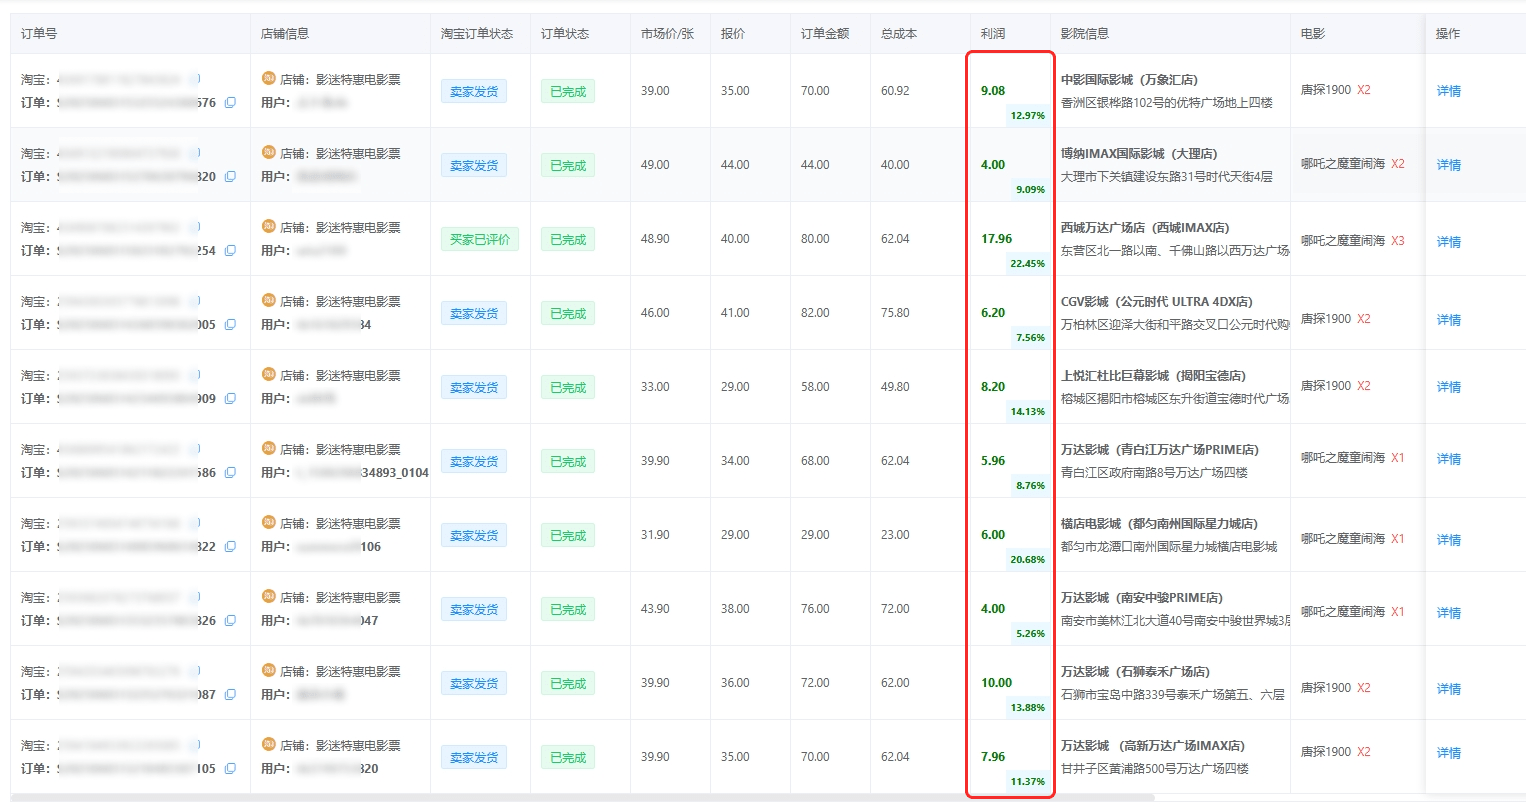Viewport: 1526px width, 806px height.
Task: Click 已完成 tag in order 087 row
Action: (x=568, y=684)
